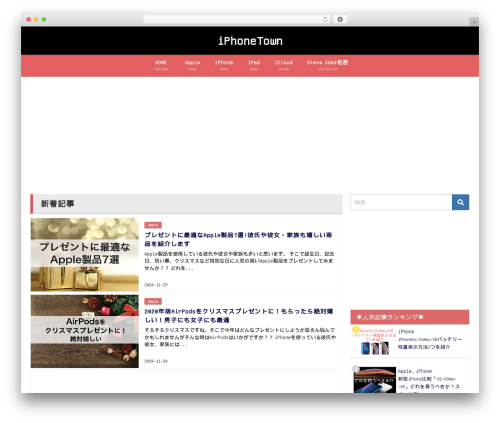Open the Apple製品7選 gift article thumbnail
500x423 pixels.
85,255
